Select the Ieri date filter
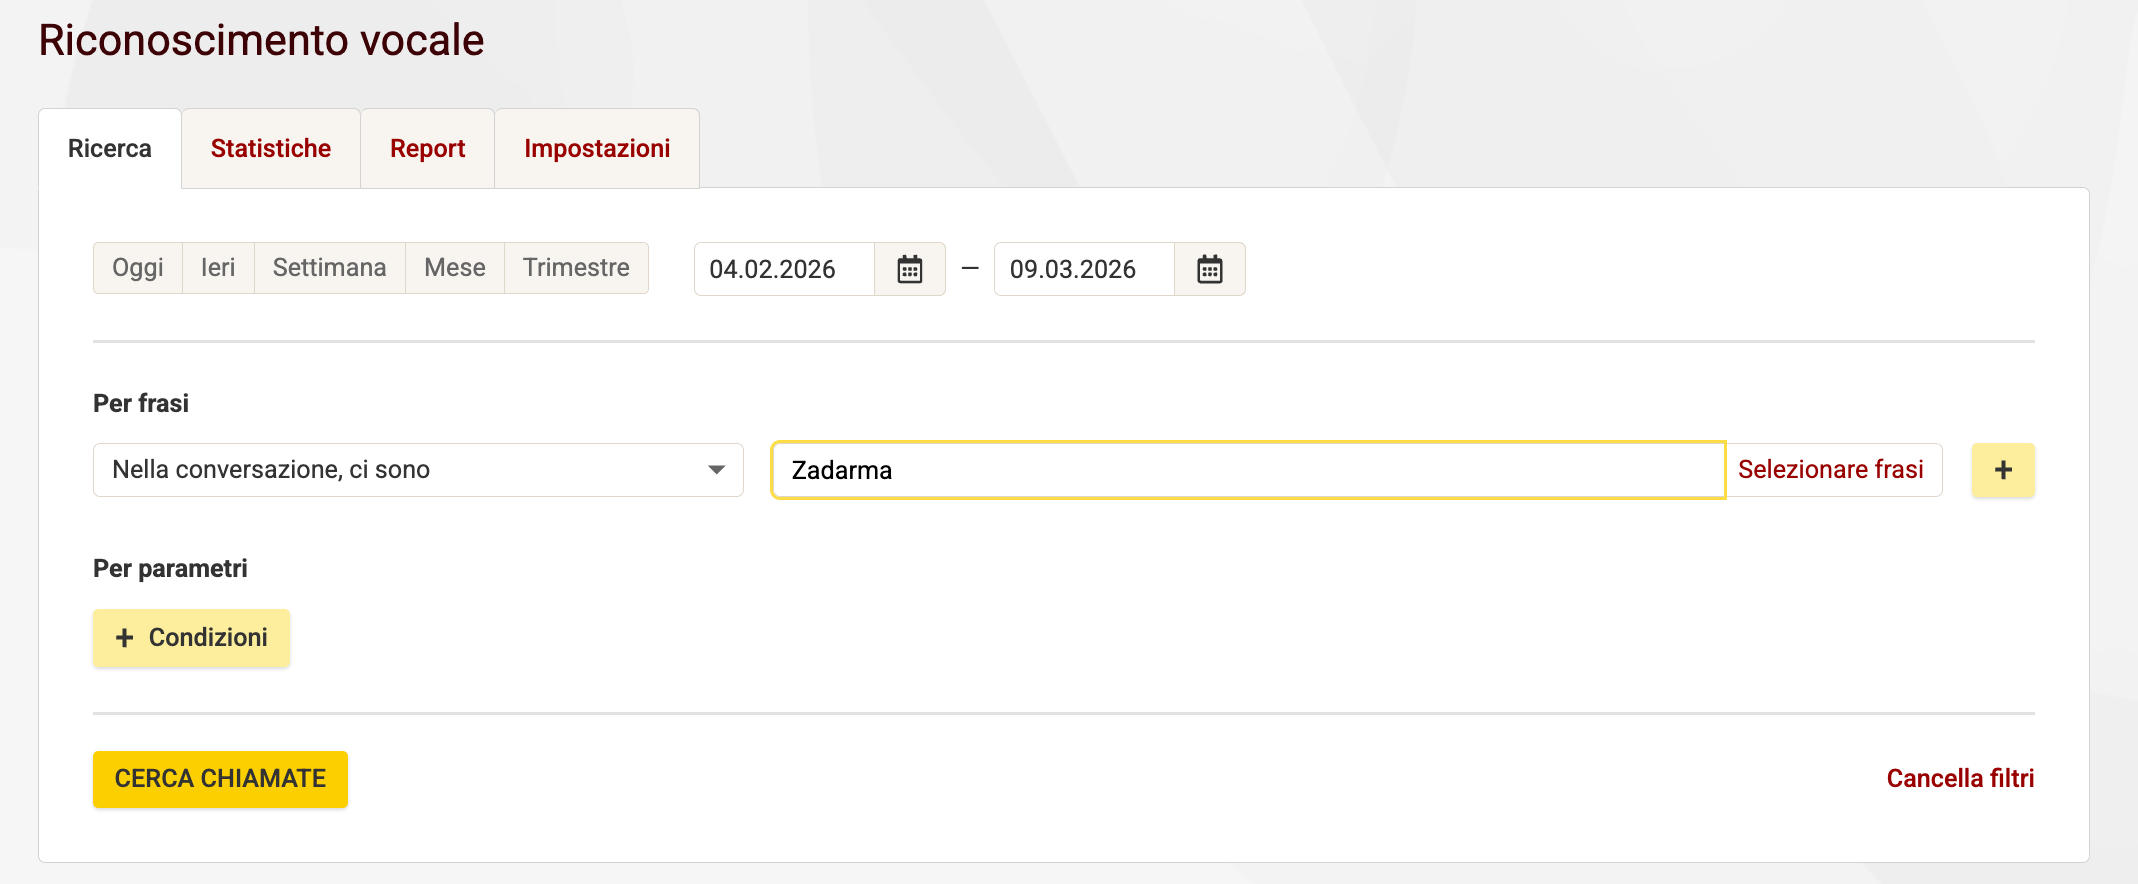Screen dimensions: 2138x884 point(218,268)
